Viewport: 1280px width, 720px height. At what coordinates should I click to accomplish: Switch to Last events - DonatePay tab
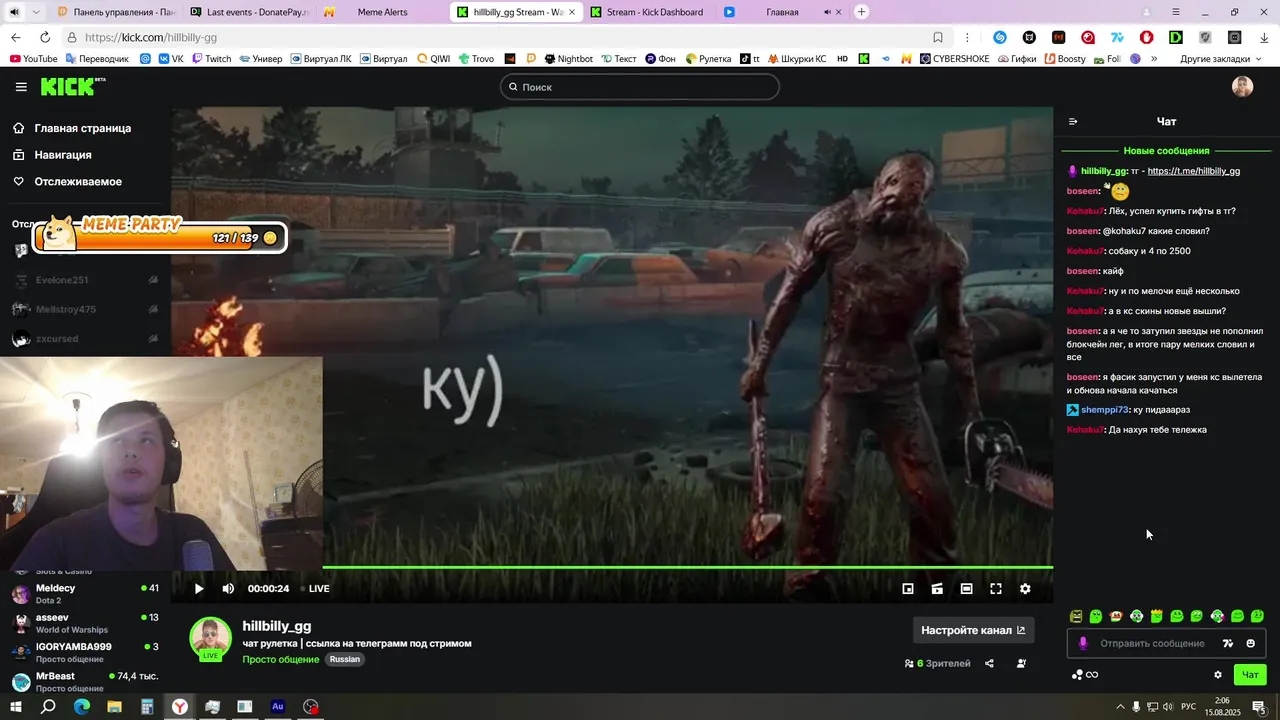(x=248, y=12)
